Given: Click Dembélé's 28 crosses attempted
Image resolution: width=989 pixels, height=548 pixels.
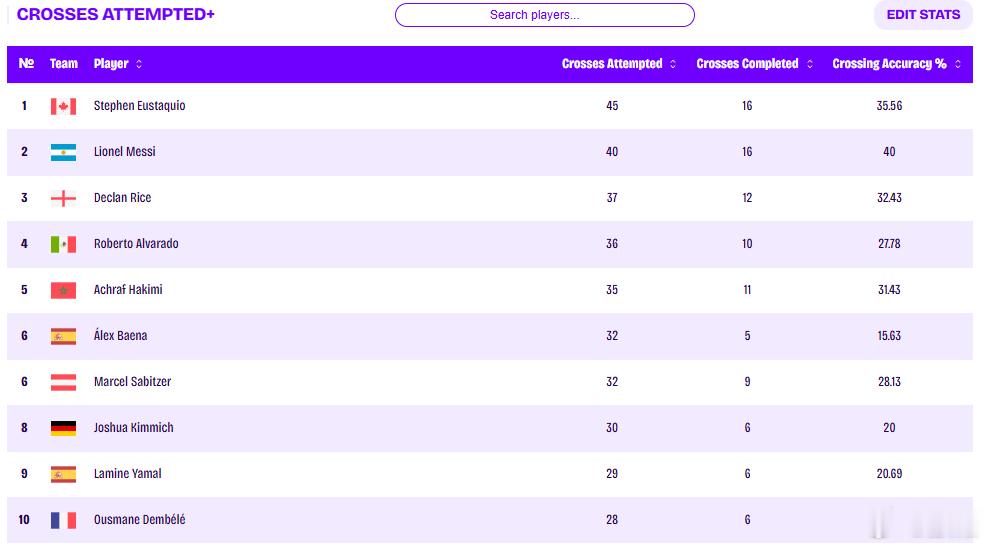Looking at the screenshot, I should coord(612,520).
